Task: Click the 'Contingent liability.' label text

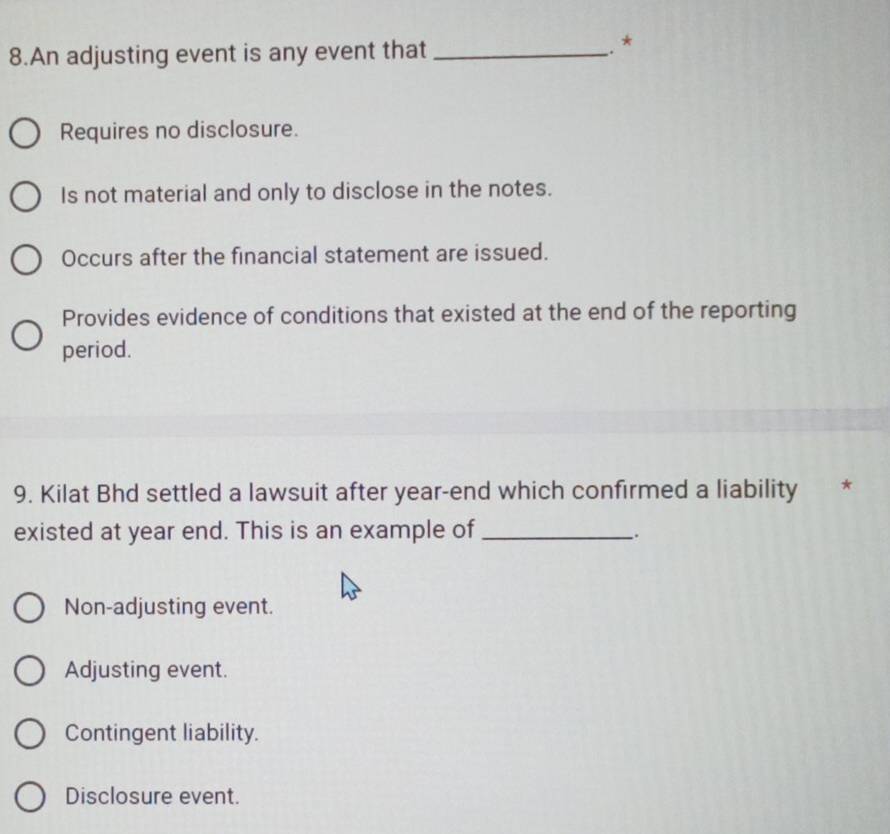Action: [x=162, y=733]
